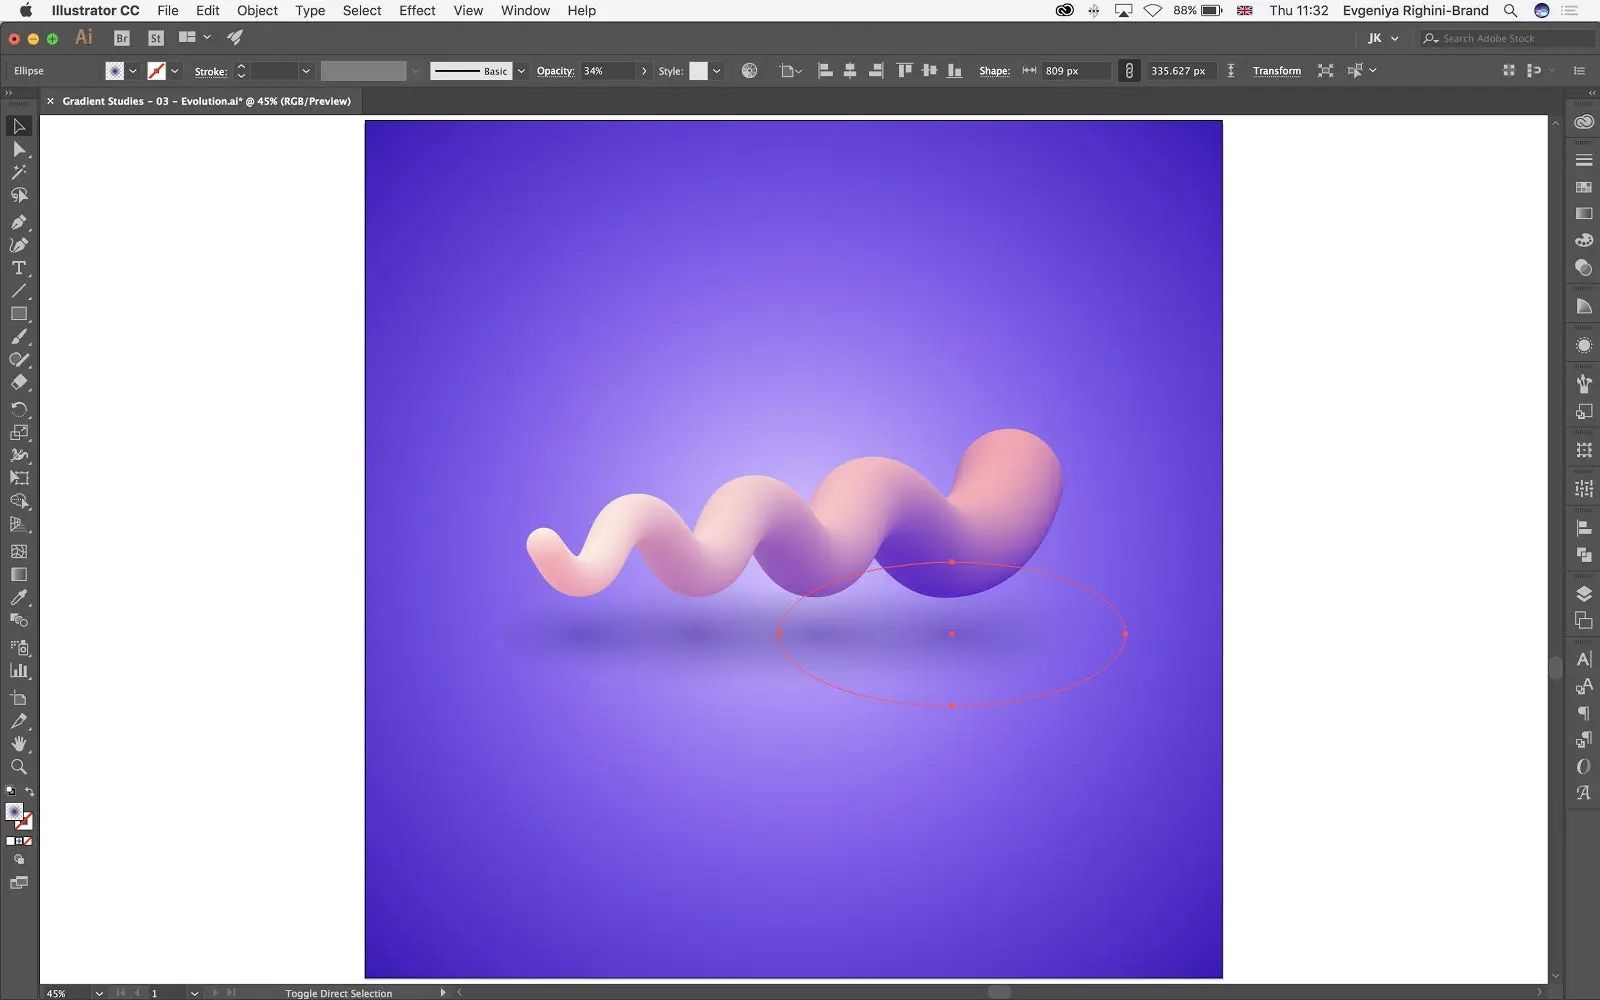Image resolution: width=1600 pixels, height=1000 pixels.
Task: Open the Effect menu
Action: [x=417, y=11]
